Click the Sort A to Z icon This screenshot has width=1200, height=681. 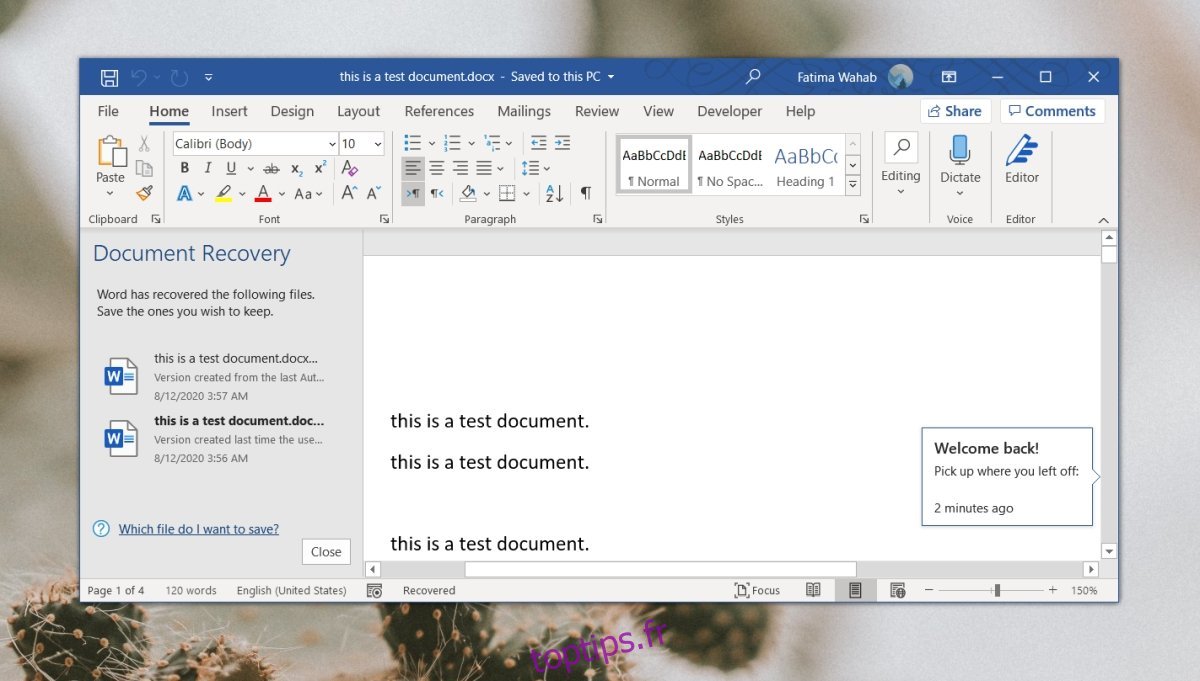click(x=554, y=193)
